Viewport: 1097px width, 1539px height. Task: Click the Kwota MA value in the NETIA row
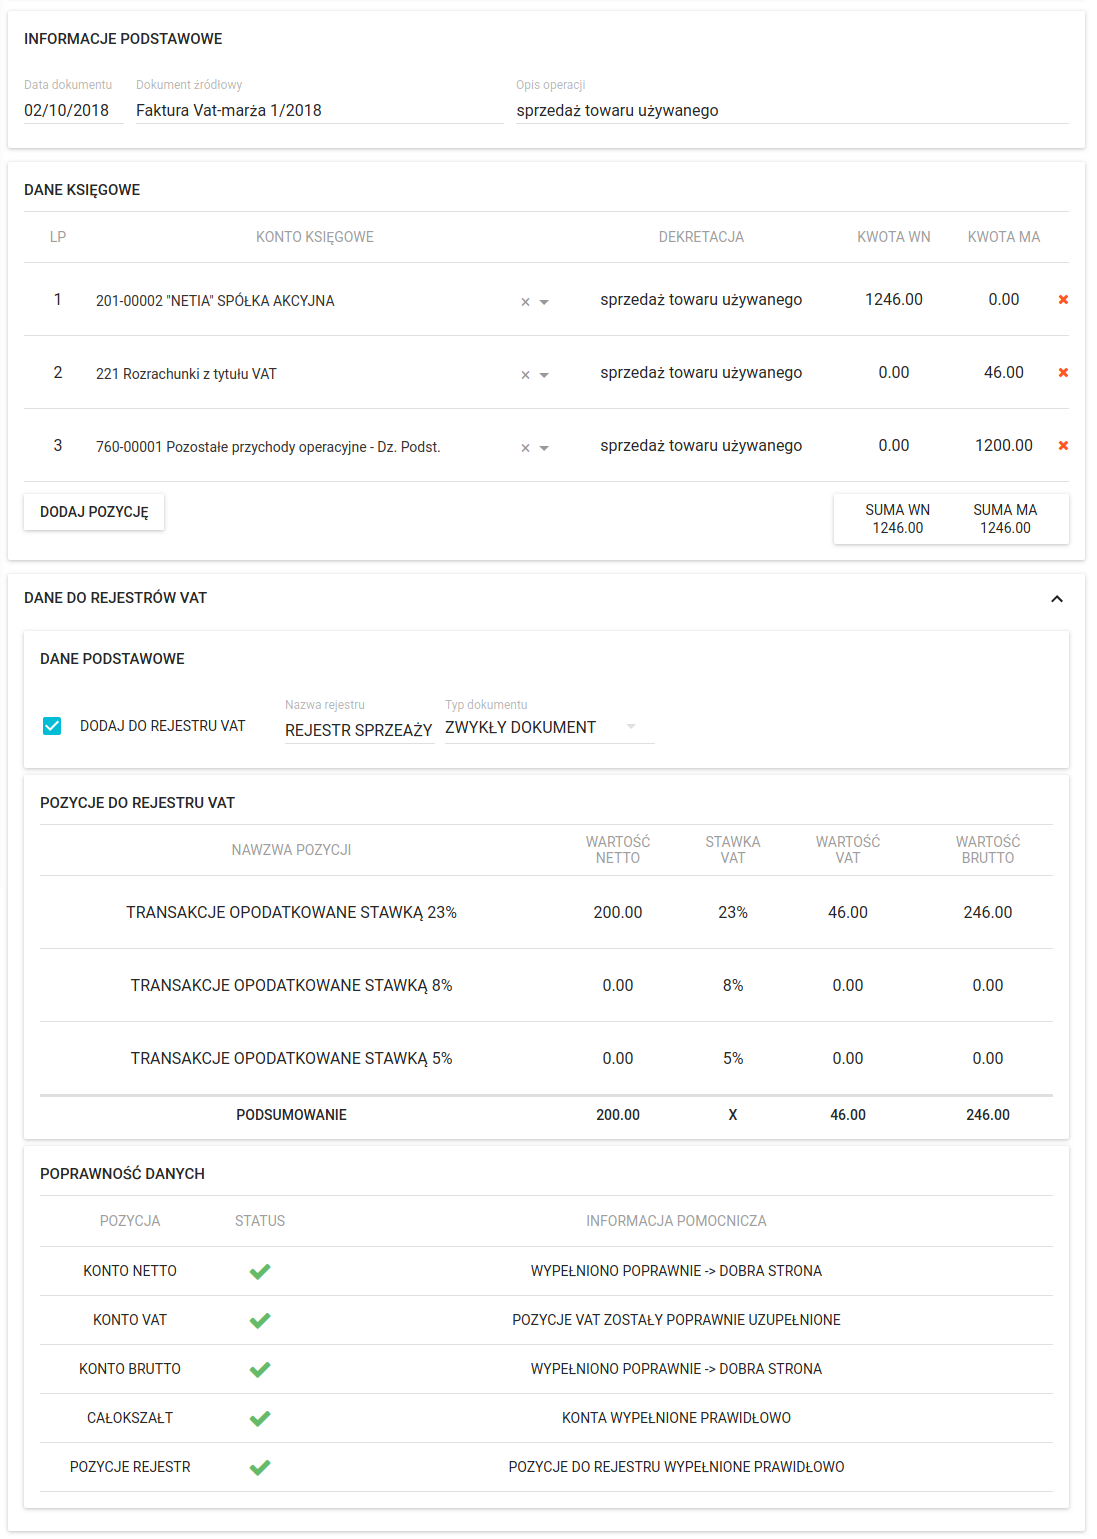1004,300
